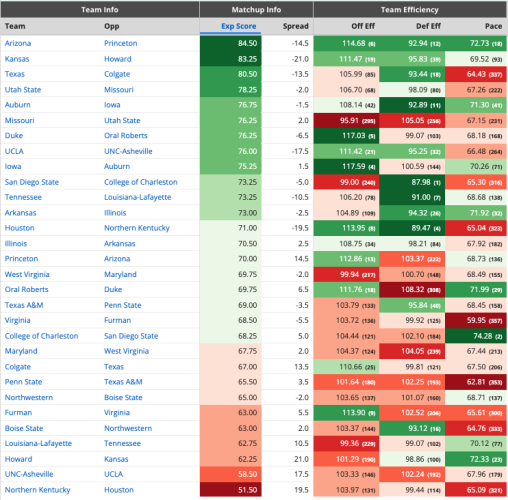Sort table by Exp Score column header
Viewport: 508px width, 500px height.
pyautogui.click(x=238, y=26)
